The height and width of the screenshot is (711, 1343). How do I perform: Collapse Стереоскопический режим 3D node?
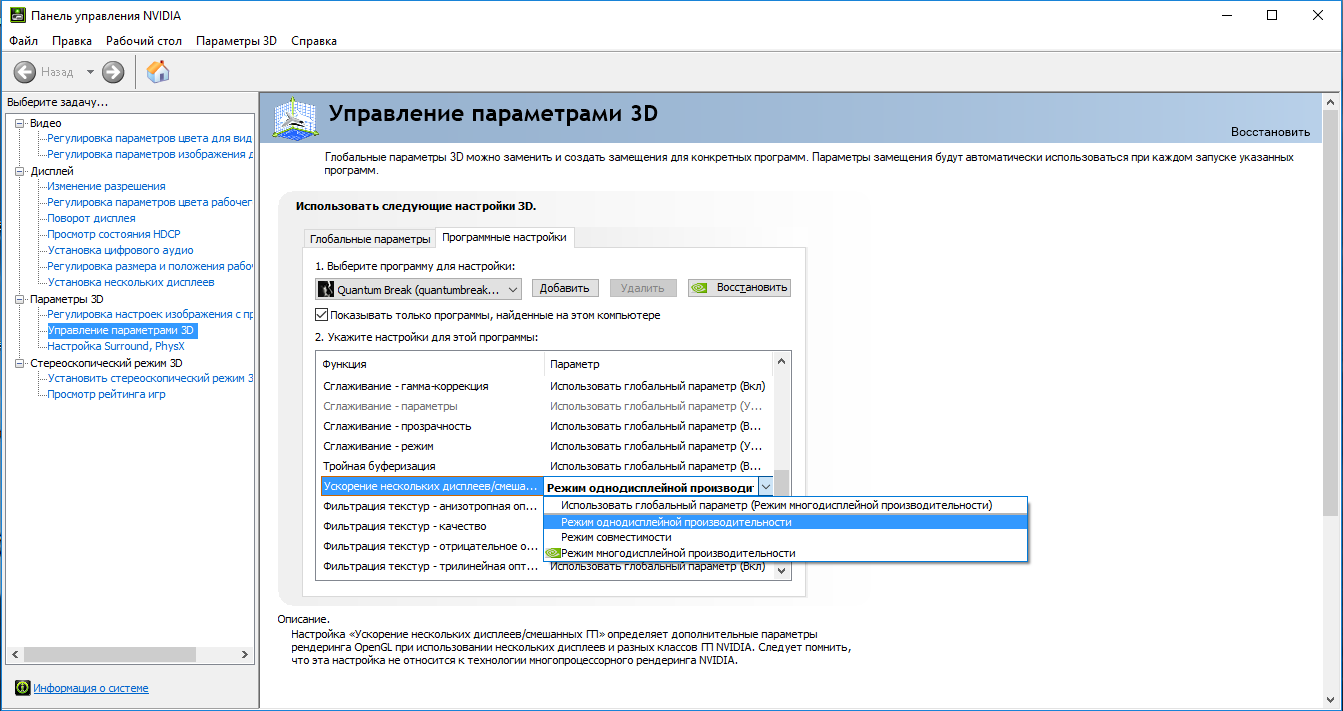point(20,363)
